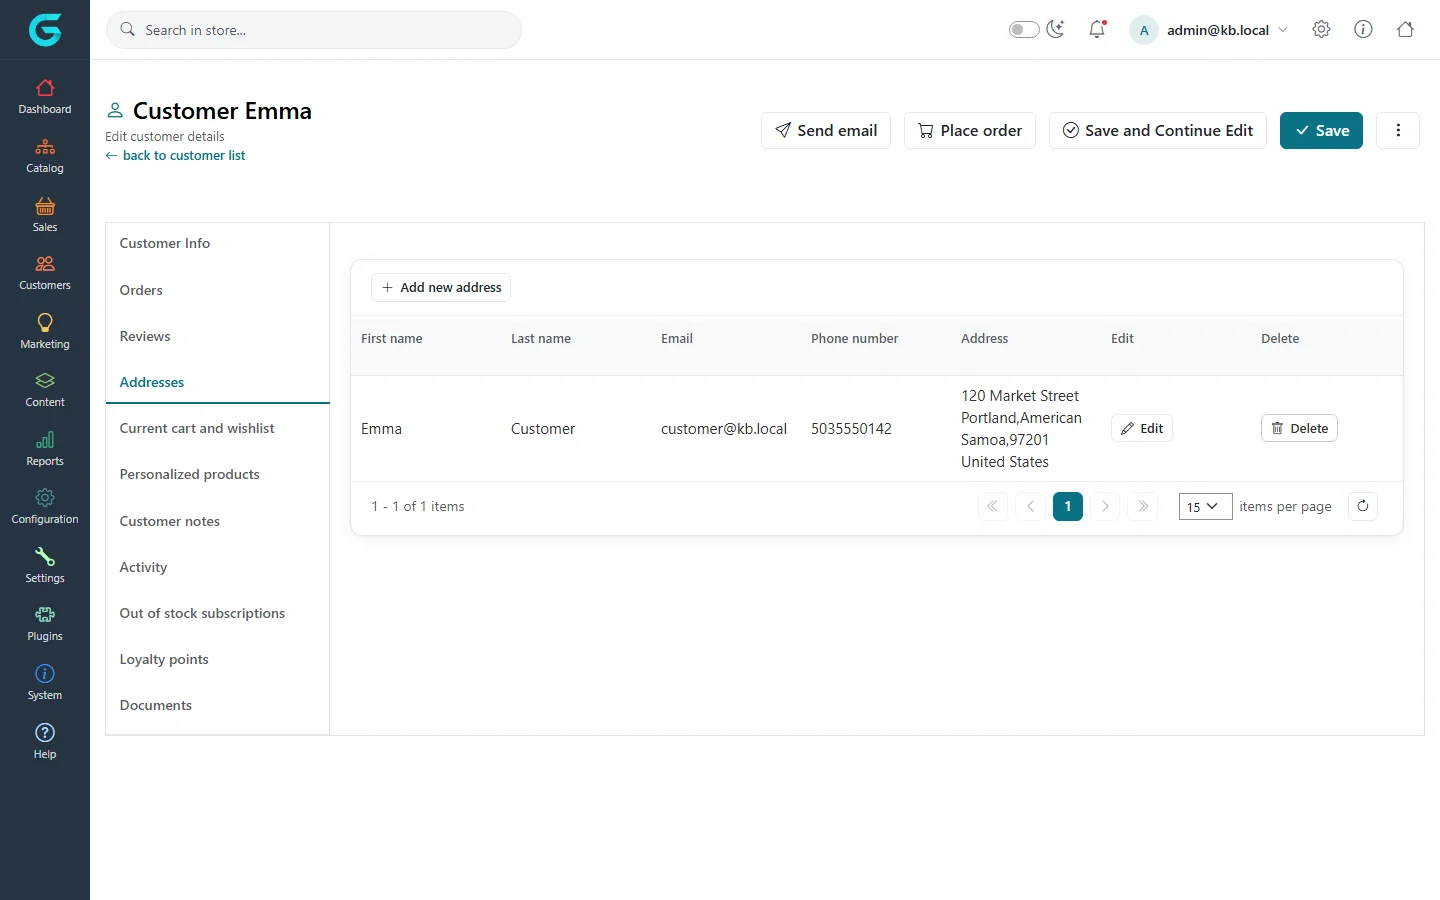Screen dimensions: 1440x900
Task: Follow back to customer list link
Action: tap(175, 155)
